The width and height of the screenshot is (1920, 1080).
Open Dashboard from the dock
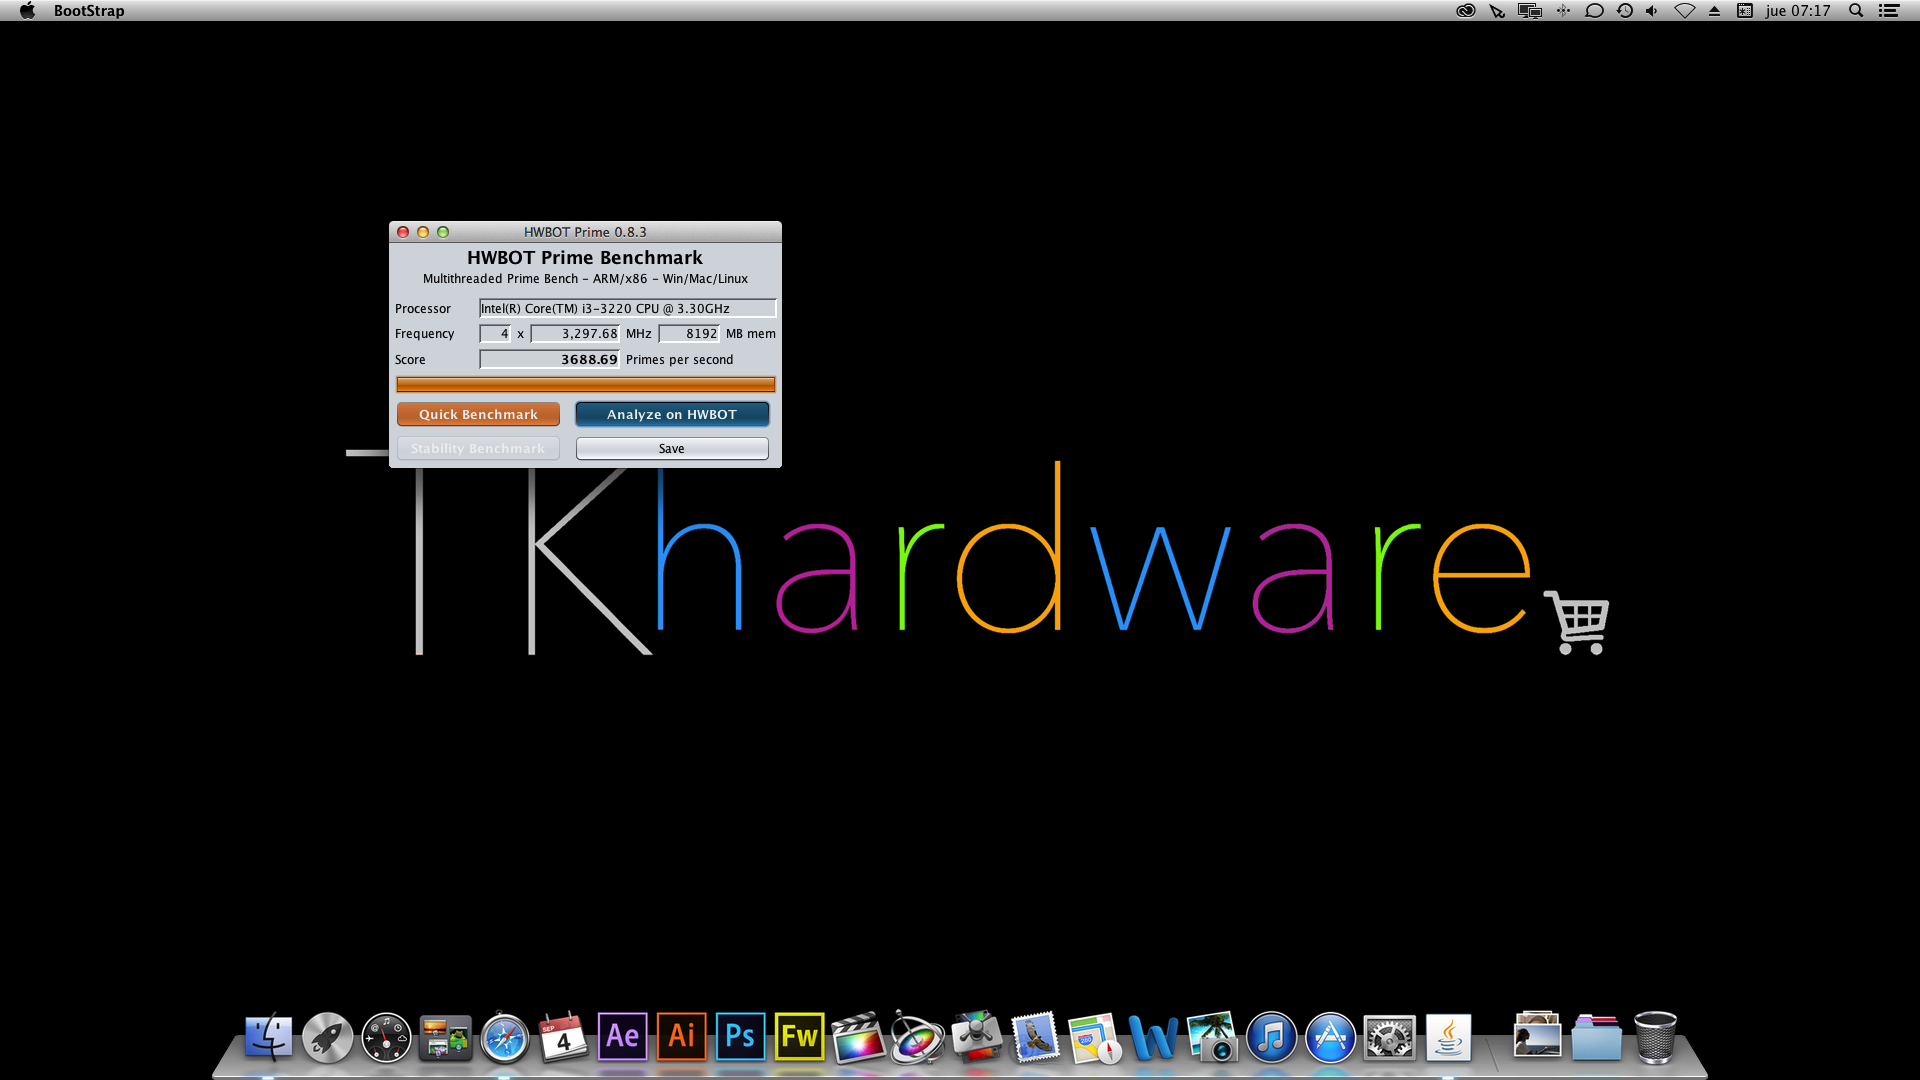click(x=386, y=1037)
